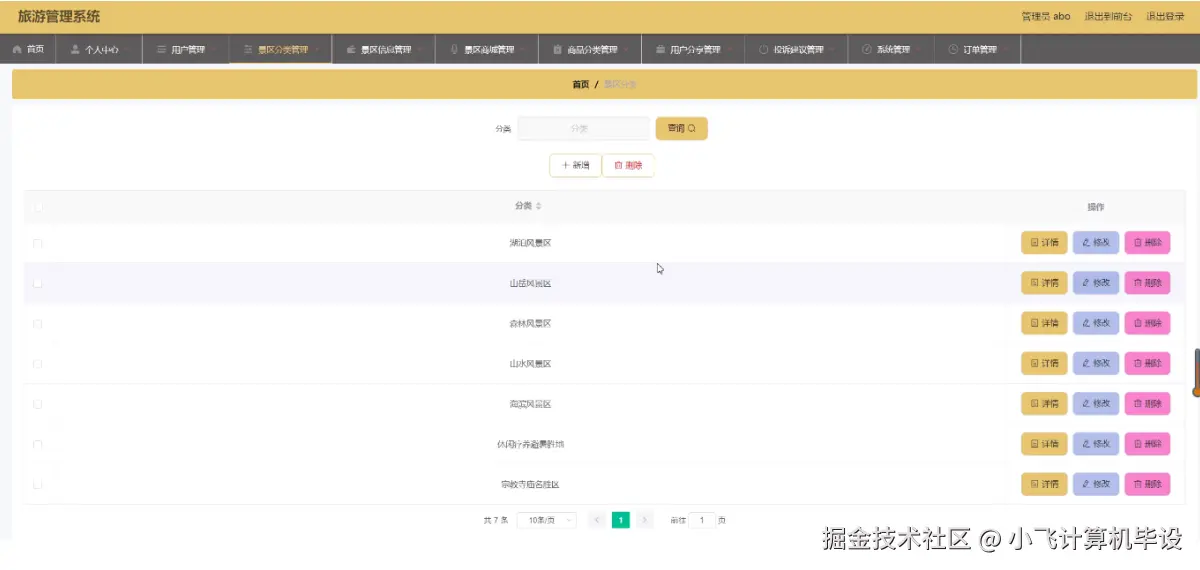Expand the 景区商城管理 menu
Screen dimensions: 1200x570
tap(487, 50)
